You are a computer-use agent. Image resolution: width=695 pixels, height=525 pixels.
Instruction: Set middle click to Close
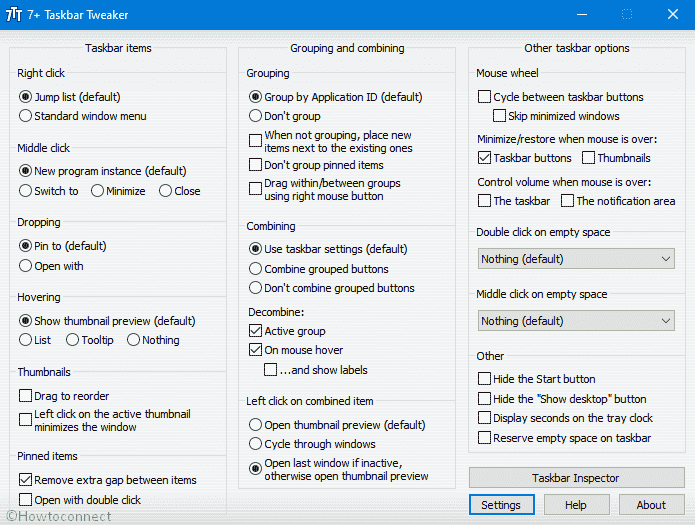tap(165, 191)
